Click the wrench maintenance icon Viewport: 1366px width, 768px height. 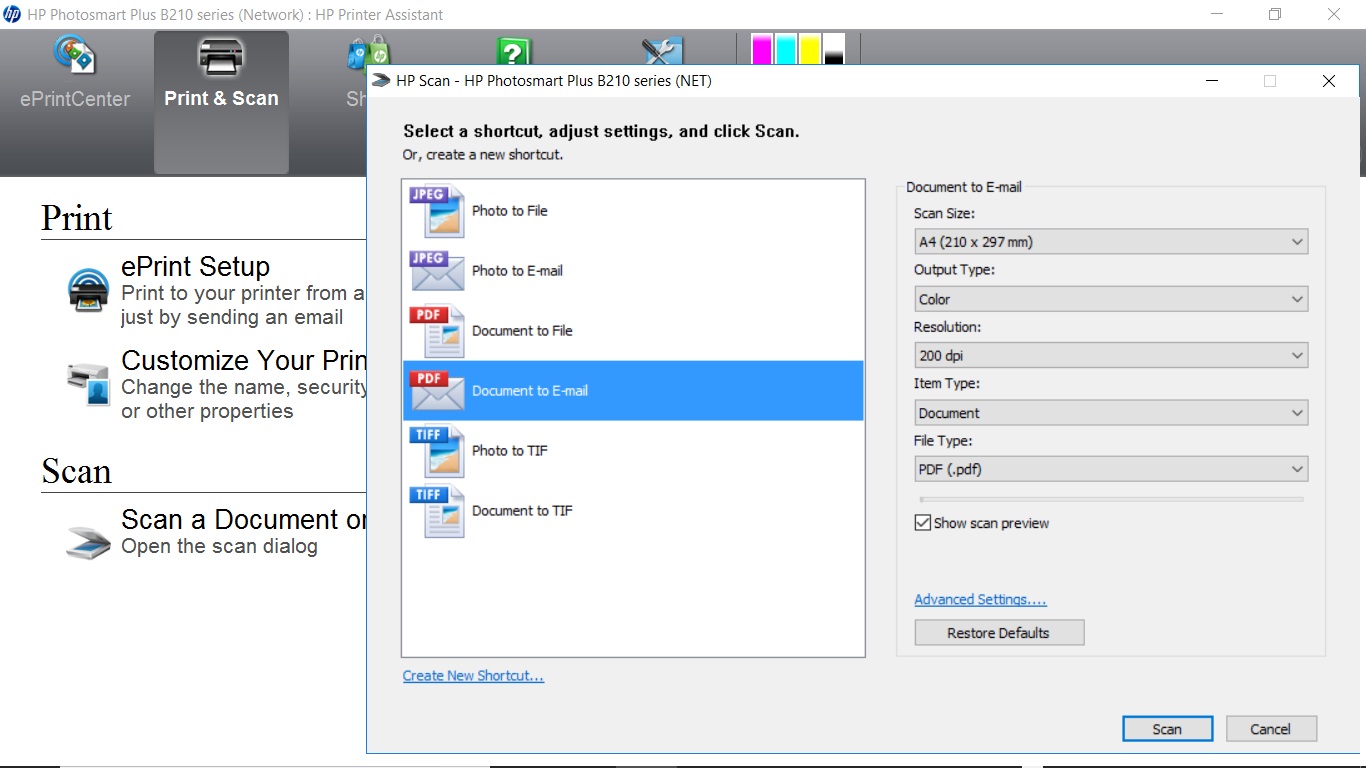(660, 48)
